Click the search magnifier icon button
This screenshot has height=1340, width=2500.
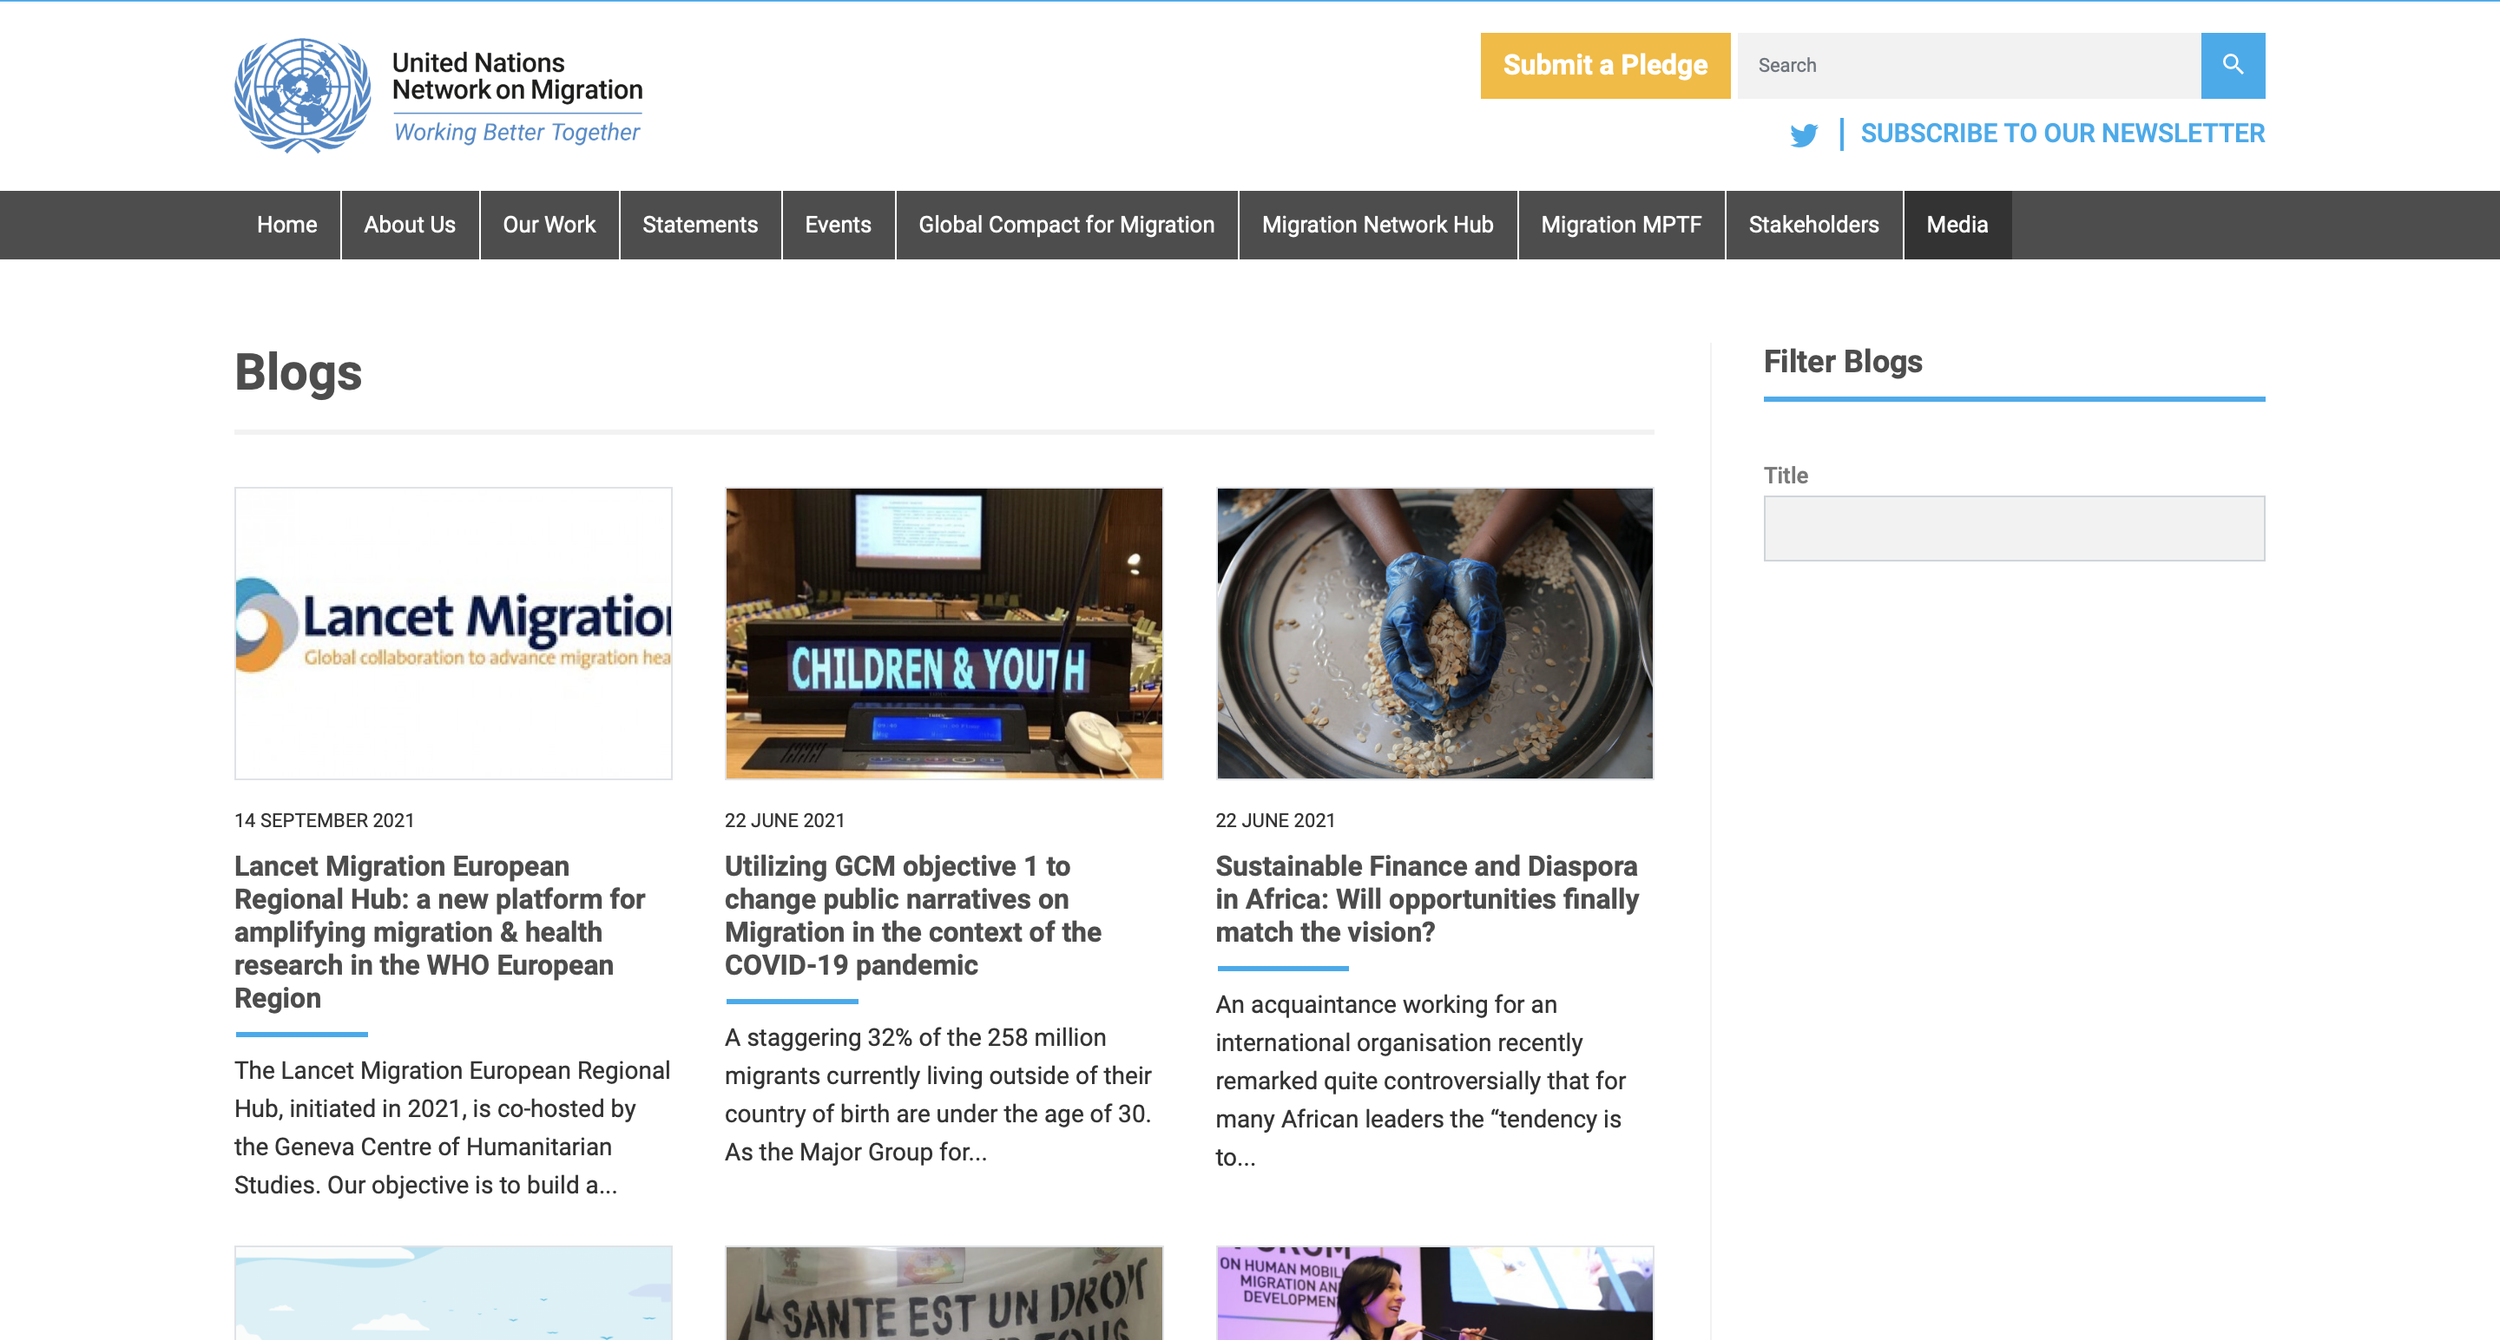click(2232, 65)
